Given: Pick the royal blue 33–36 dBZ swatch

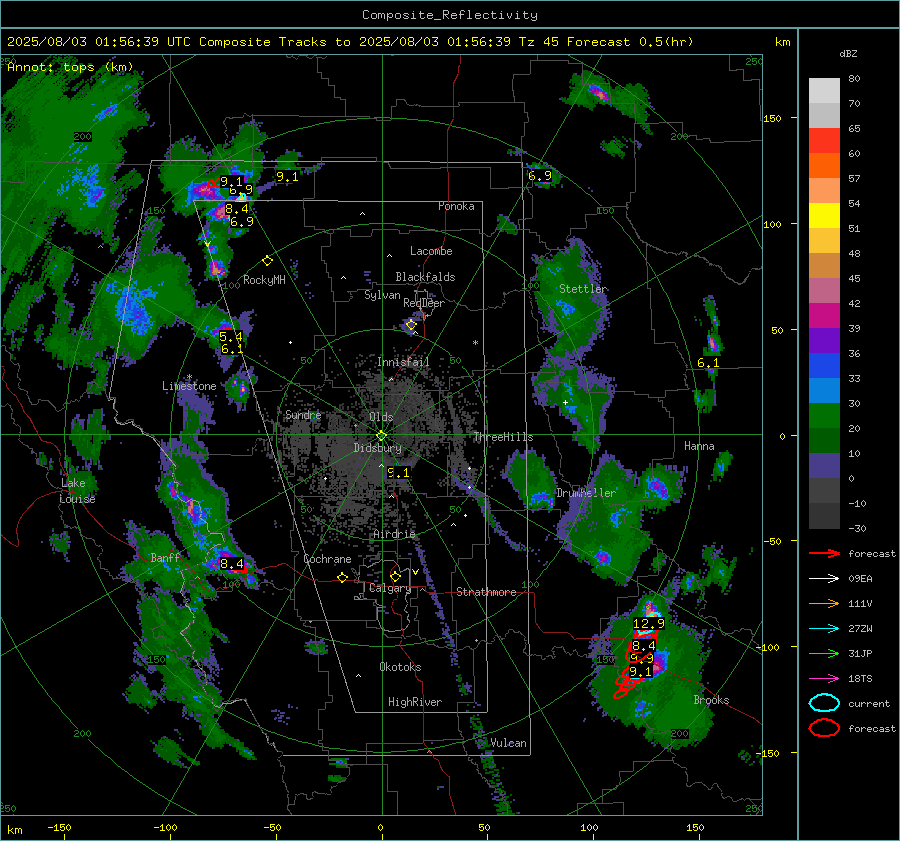Looking at the screenshot, I should 824,366.
